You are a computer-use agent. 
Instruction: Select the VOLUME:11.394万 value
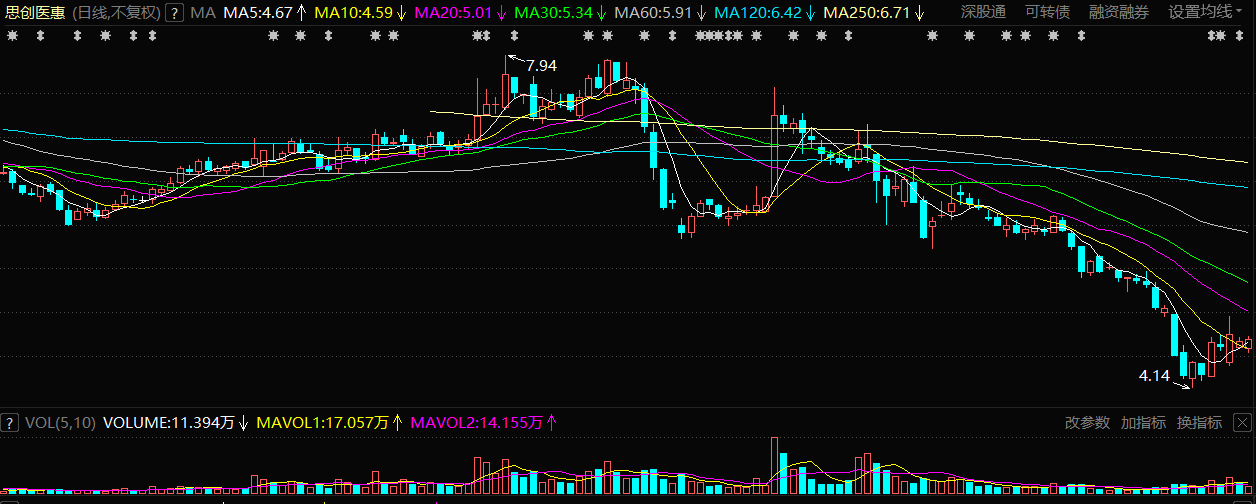(x=169, y=423)
